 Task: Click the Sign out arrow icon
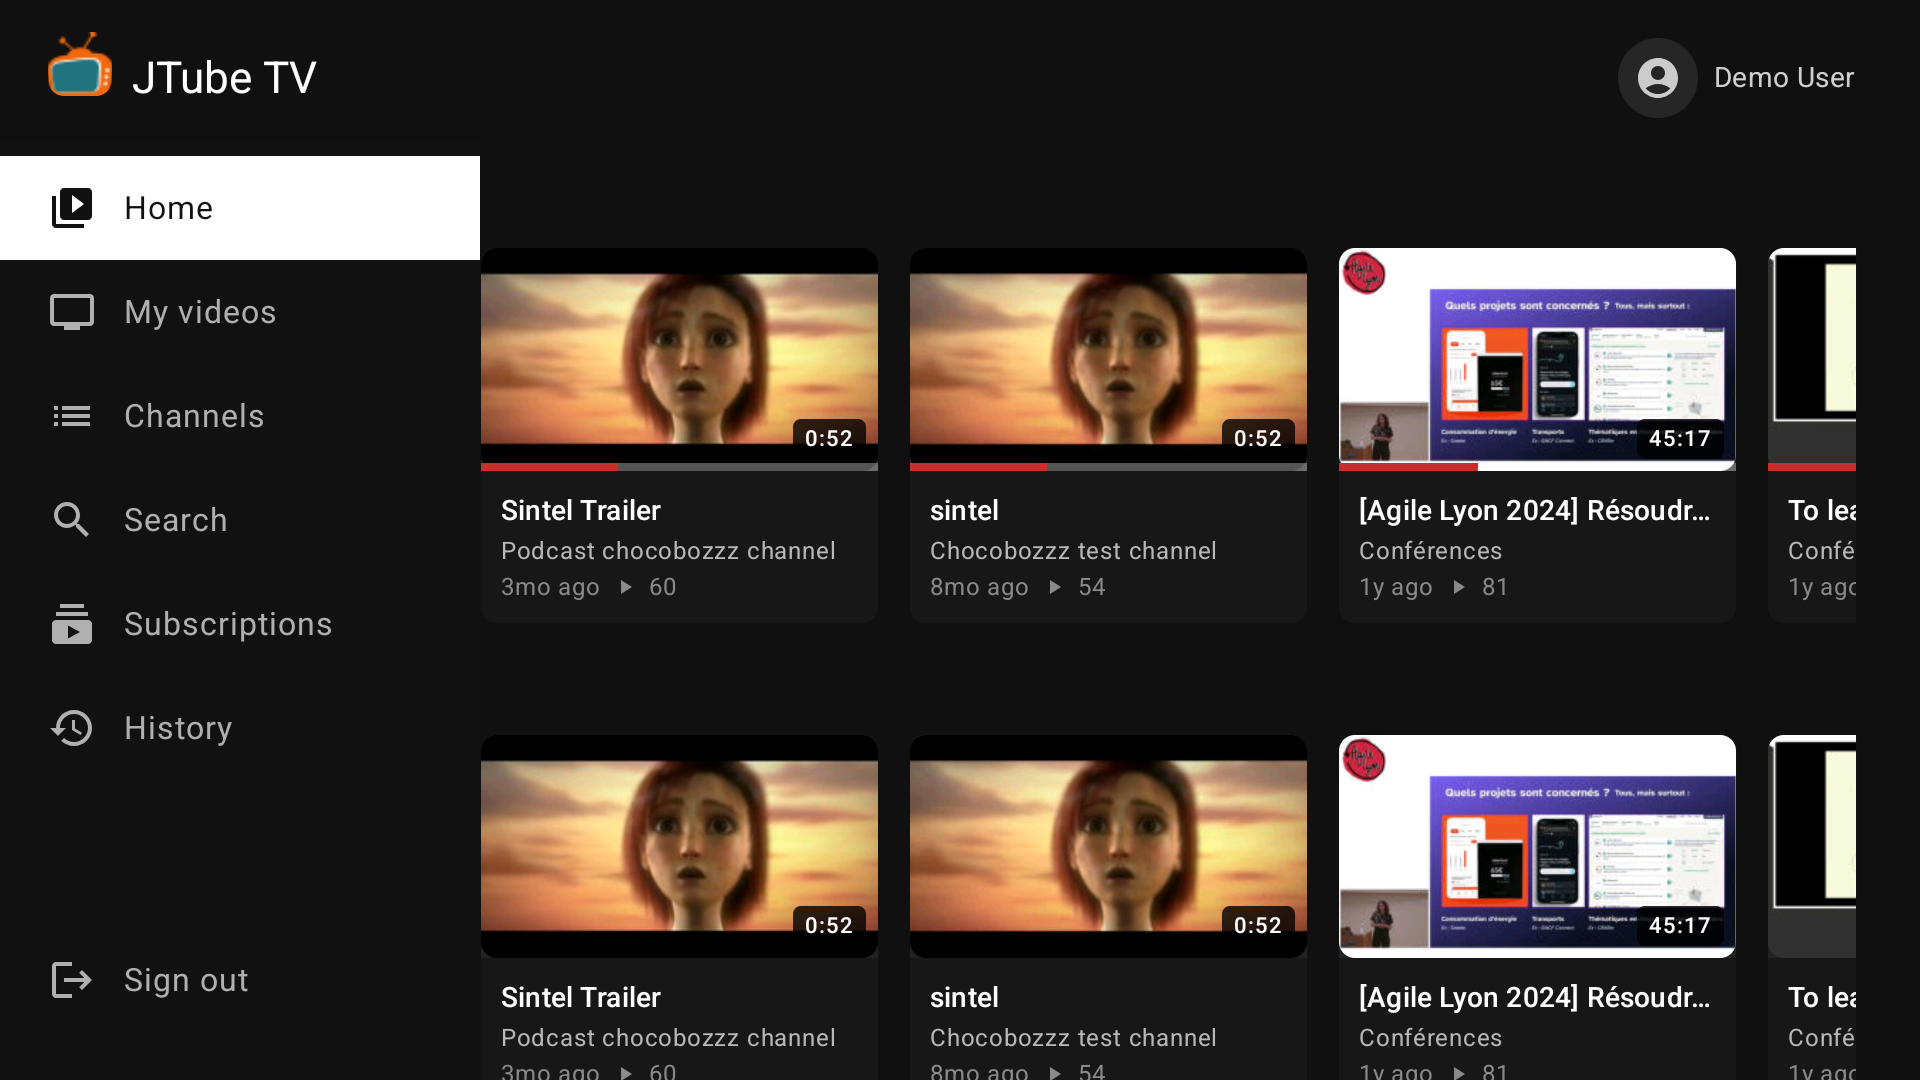[x=72, y=980]
